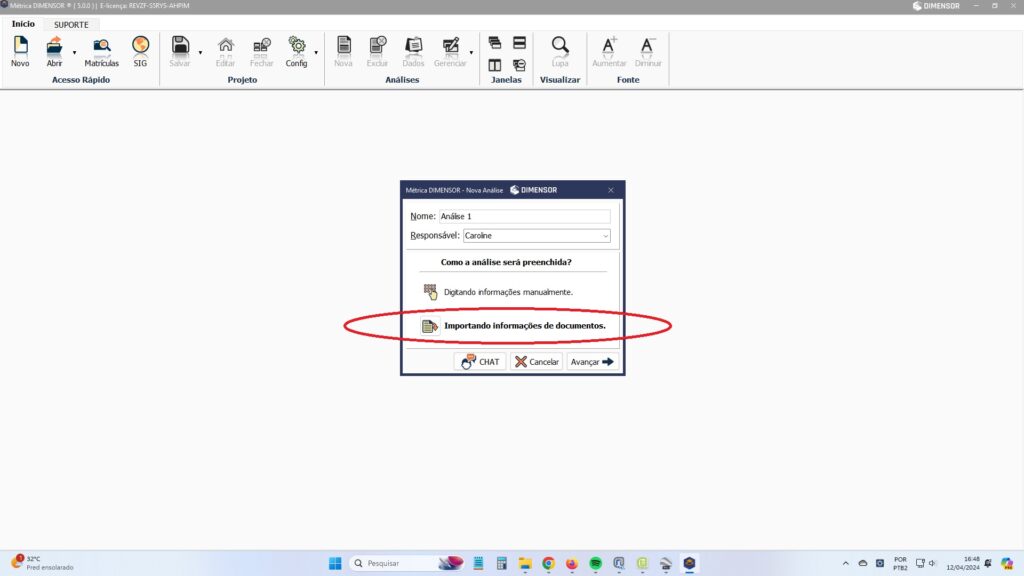Select the Excluir analysis icon

click(x=377, y=52)
